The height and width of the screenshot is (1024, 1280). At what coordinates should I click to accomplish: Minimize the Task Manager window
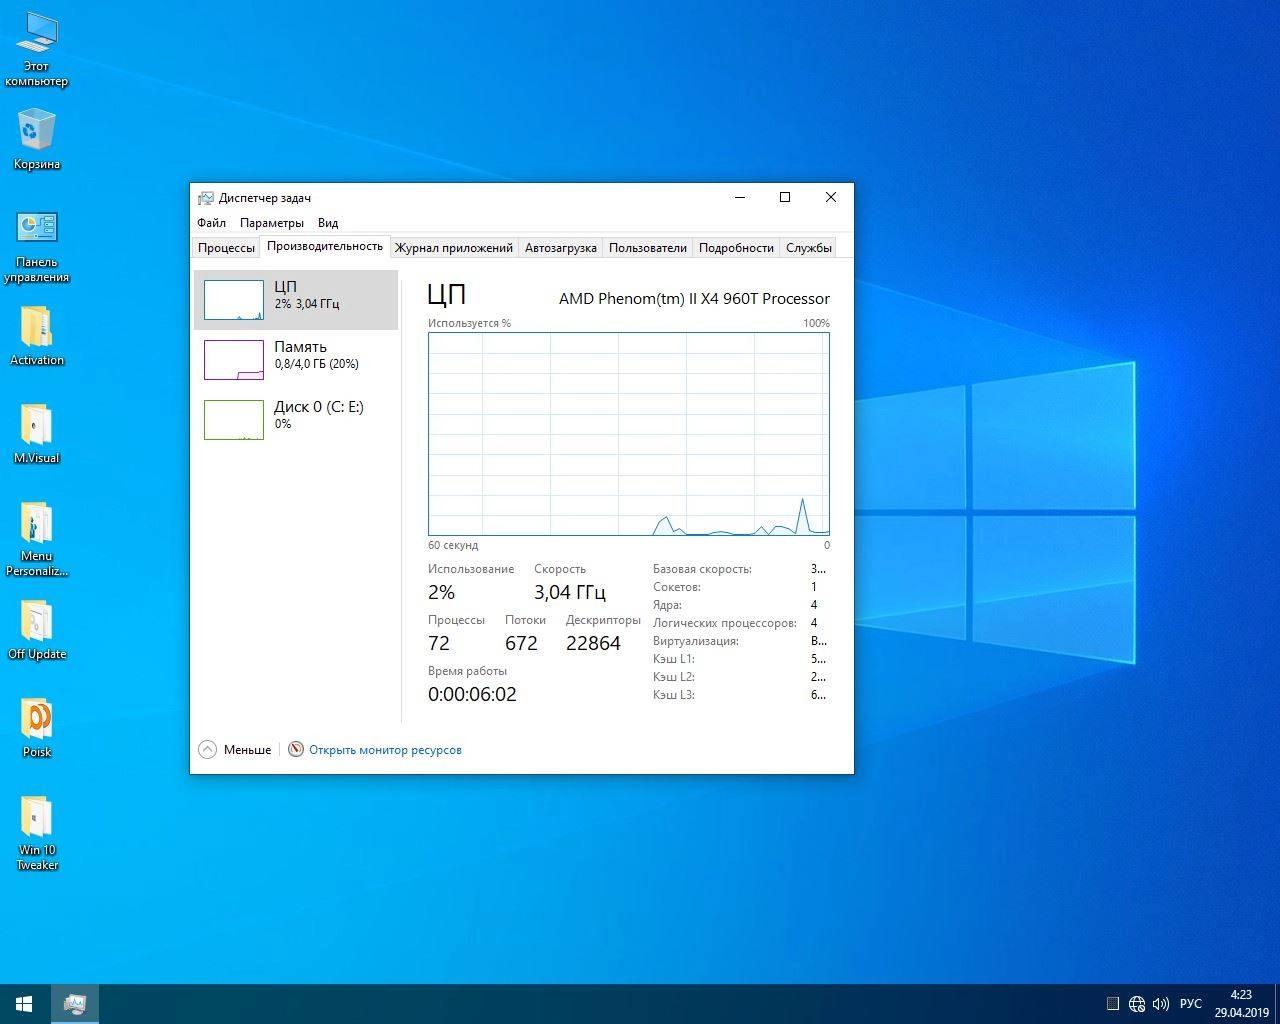pyautogui.click(x=740, y=197)
